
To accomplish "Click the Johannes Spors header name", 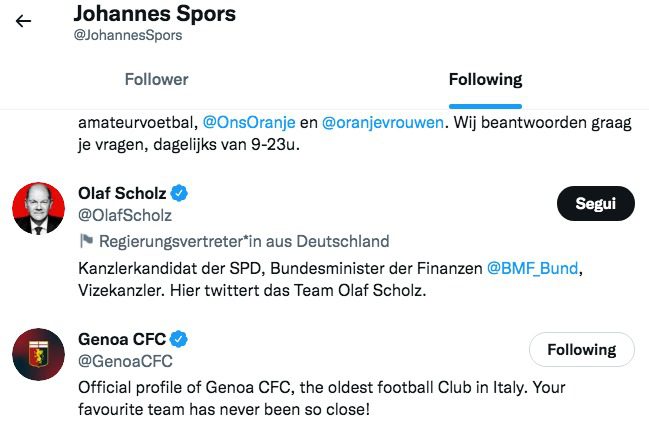I will tap(153, 14).
